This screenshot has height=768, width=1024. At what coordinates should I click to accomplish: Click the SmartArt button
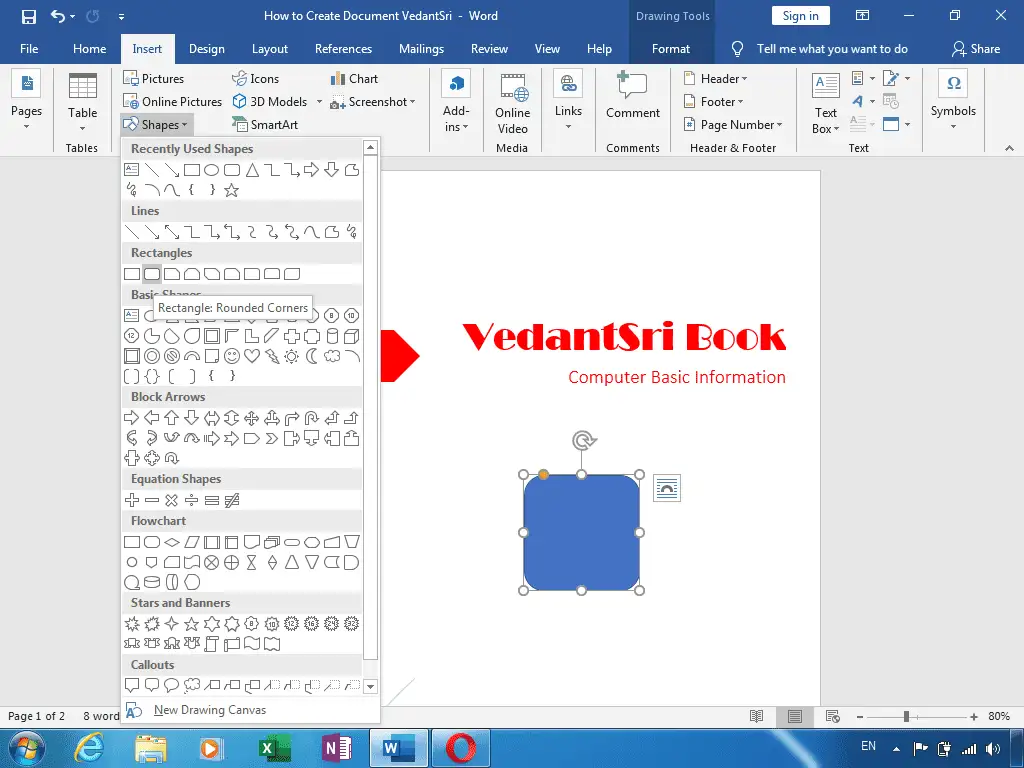click(265, 125)
